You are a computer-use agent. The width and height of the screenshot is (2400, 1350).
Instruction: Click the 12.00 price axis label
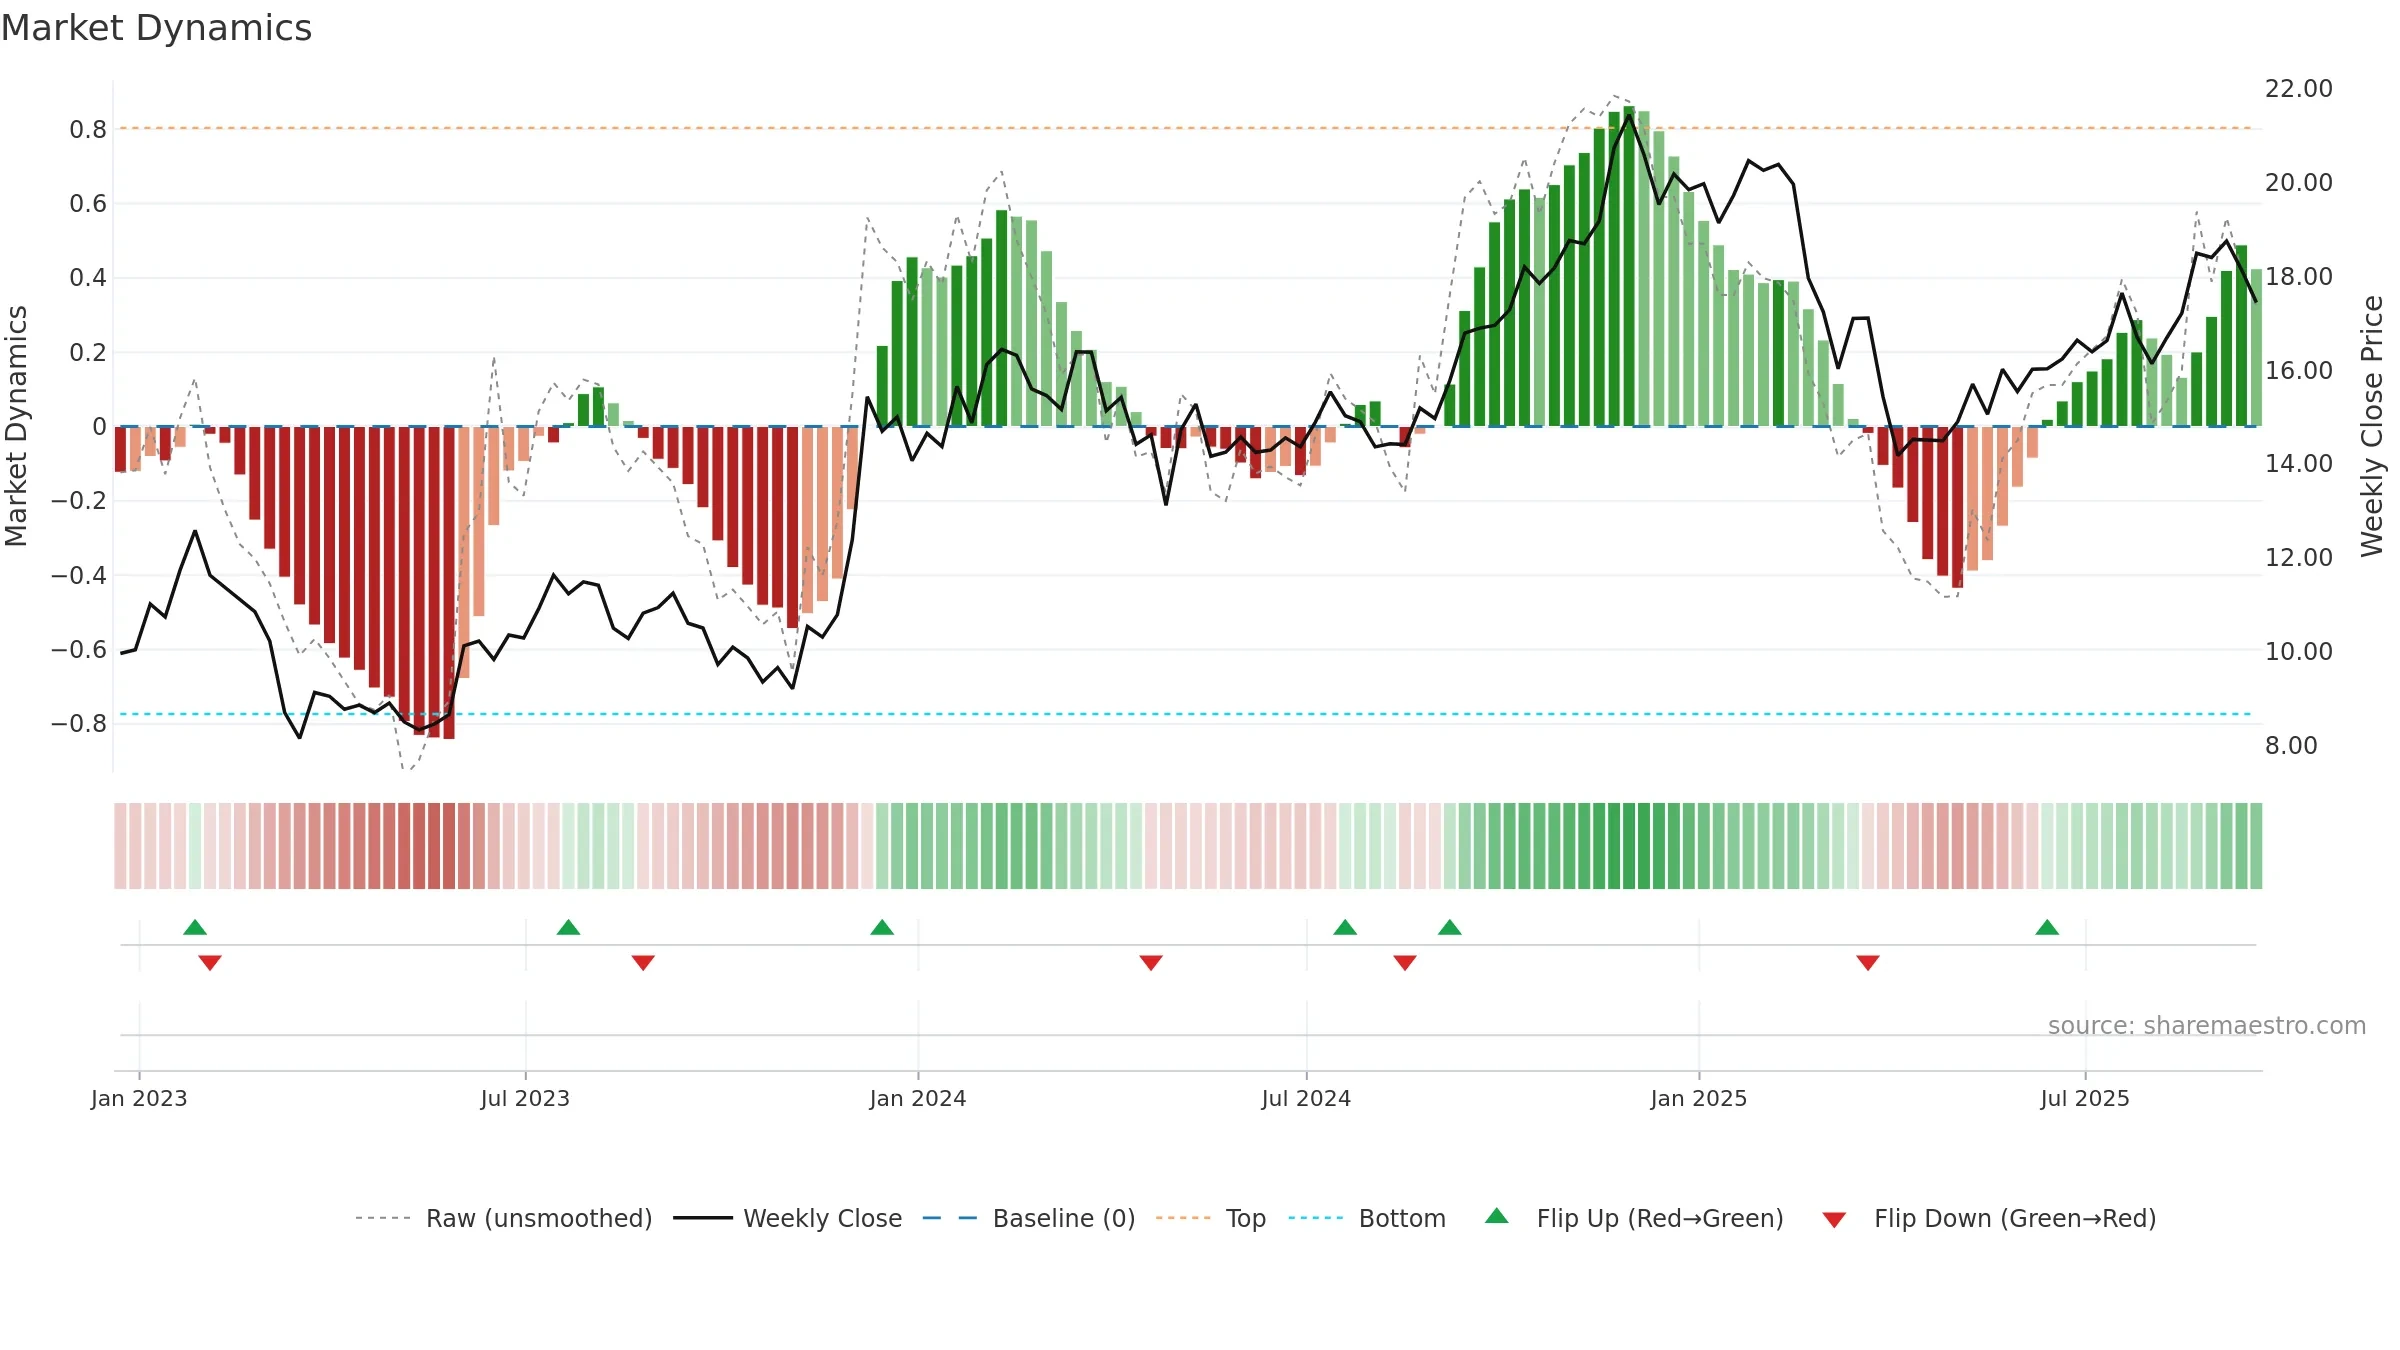pyautogui.click(x=2299, y=558)
